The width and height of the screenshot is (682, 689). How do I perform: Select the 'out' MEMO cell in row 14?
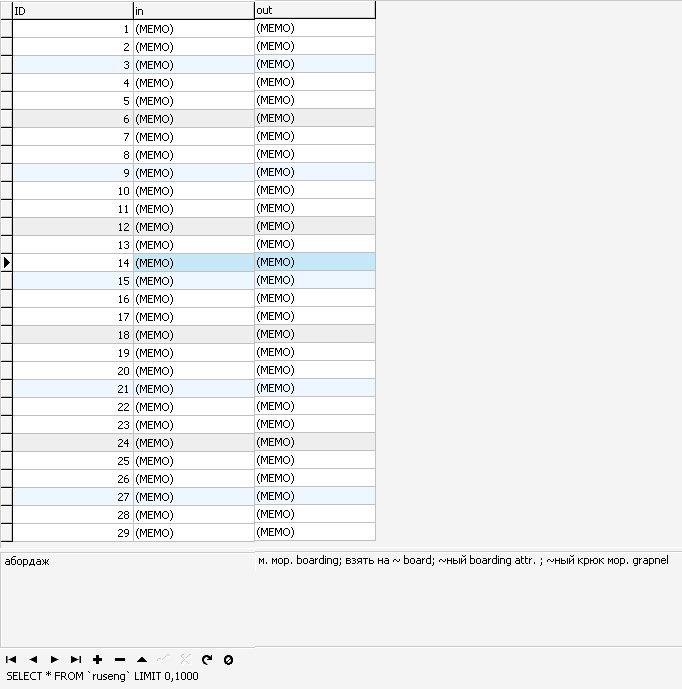click(x=315, y=262)
